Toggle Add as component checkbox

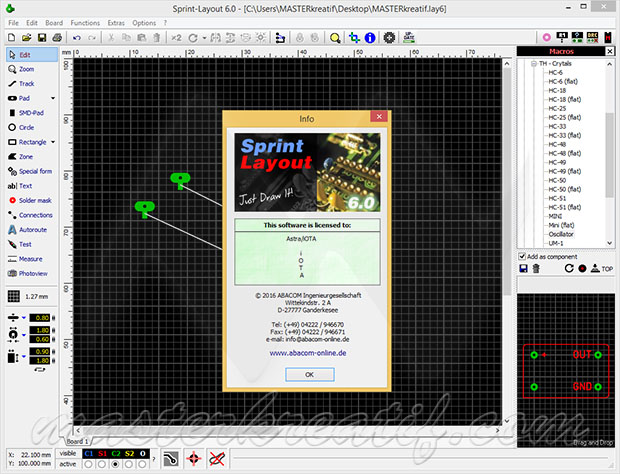(522, 256)
